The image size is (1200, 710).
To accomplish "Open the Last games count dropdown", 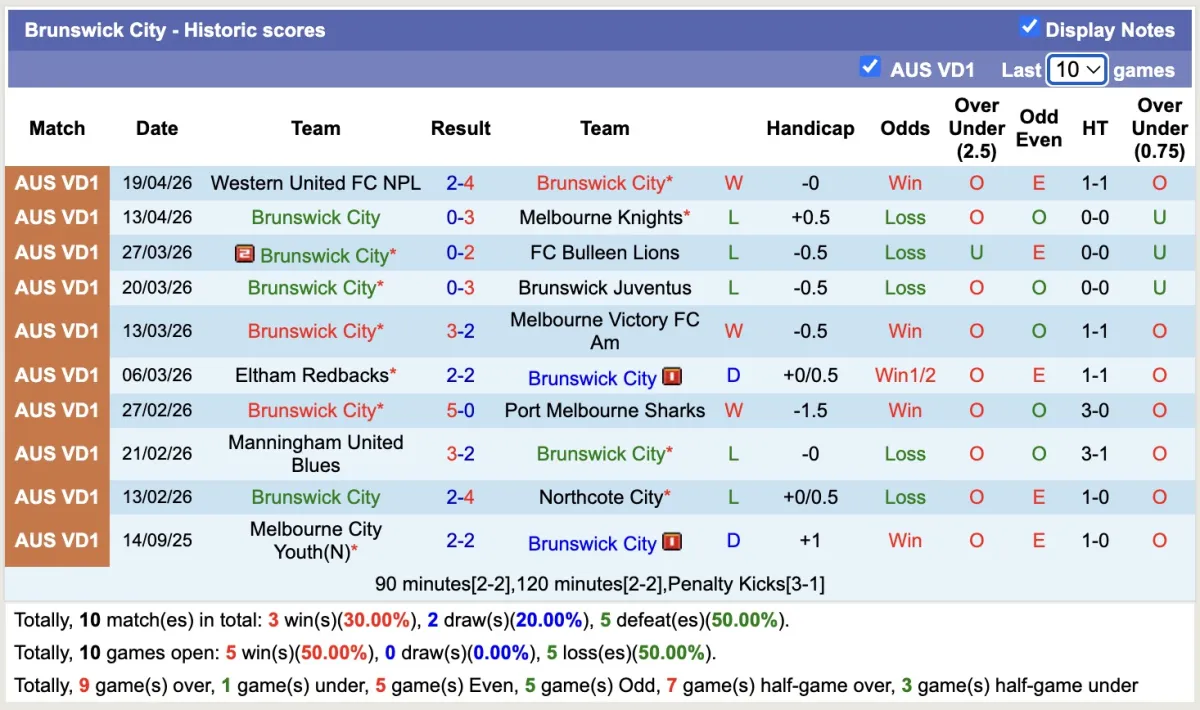I will click(1077, 69).
